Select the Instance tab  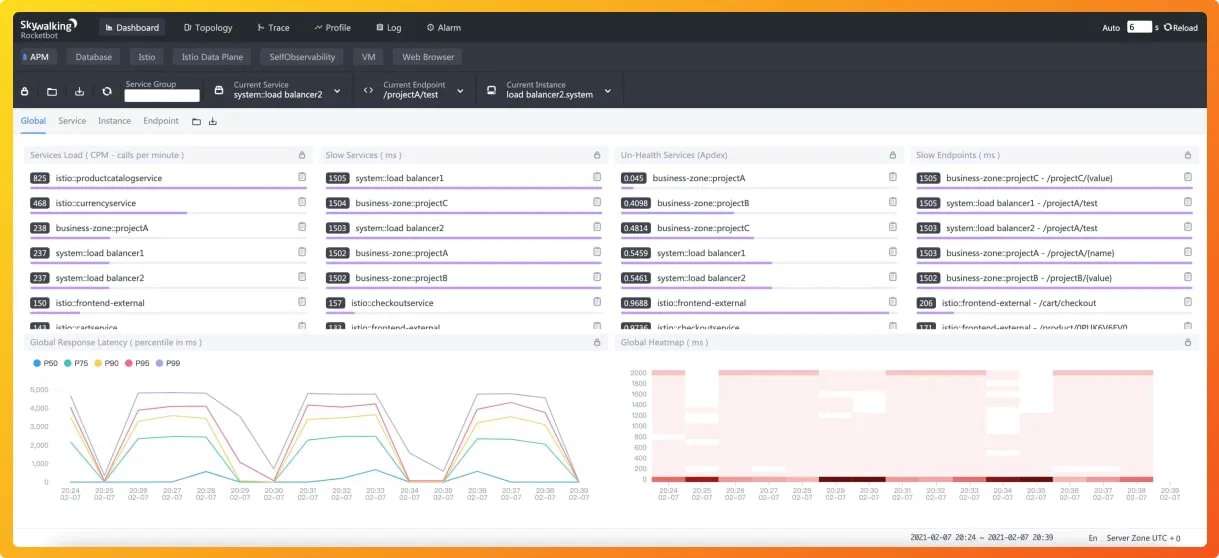pos(114,121)
